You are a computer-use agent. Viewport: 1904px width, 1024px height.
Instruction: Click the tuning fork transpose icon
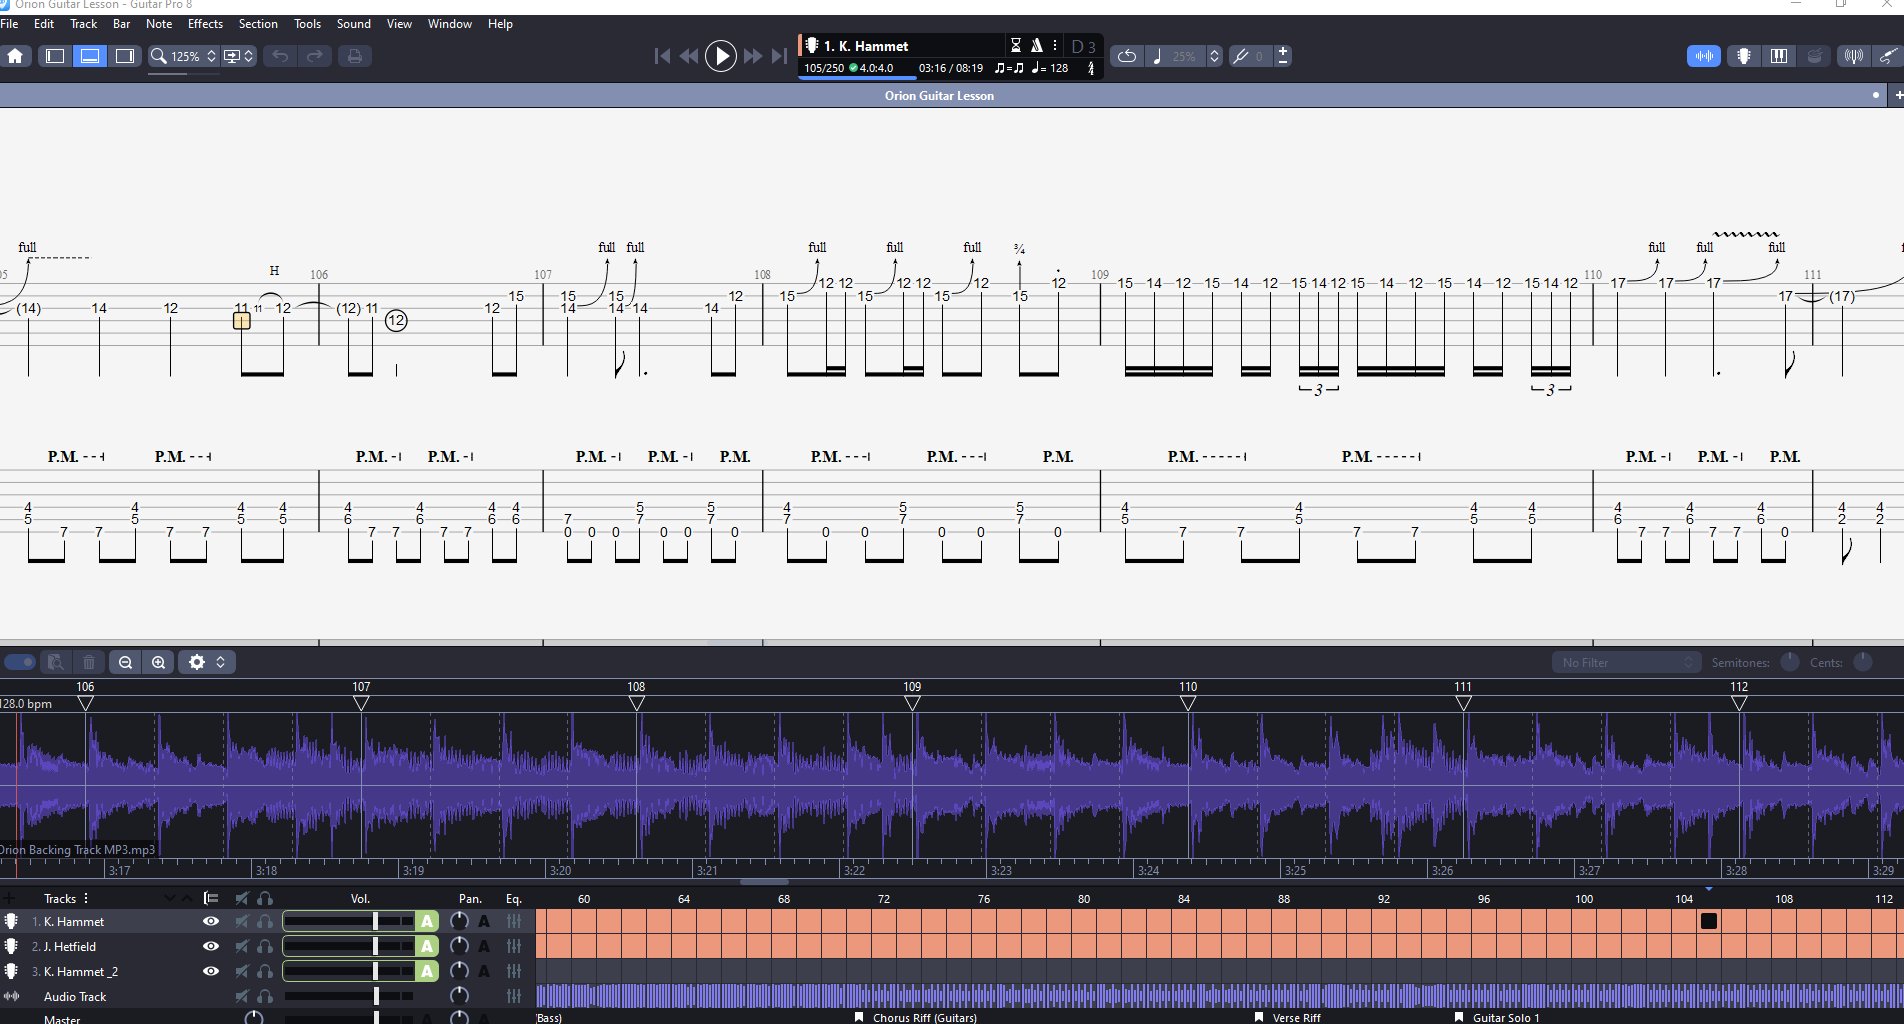pyautogui.click(x=1241, y=56)
